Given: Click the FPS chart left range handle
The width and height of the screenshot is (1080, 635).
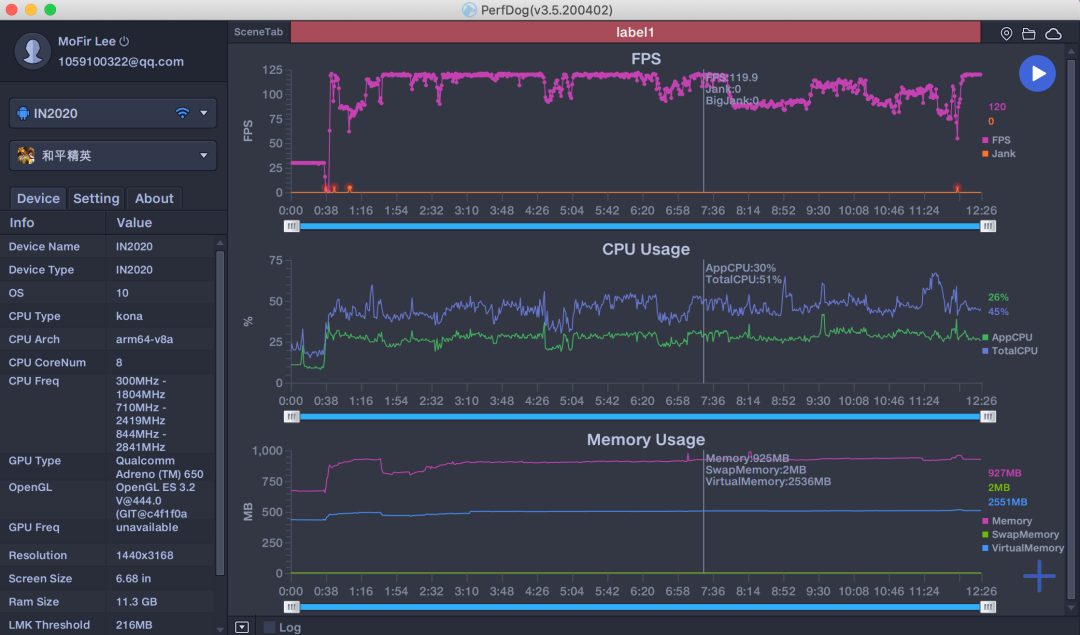Looking at the screenshot, I should pyautogui.click(x=291, y=226).
